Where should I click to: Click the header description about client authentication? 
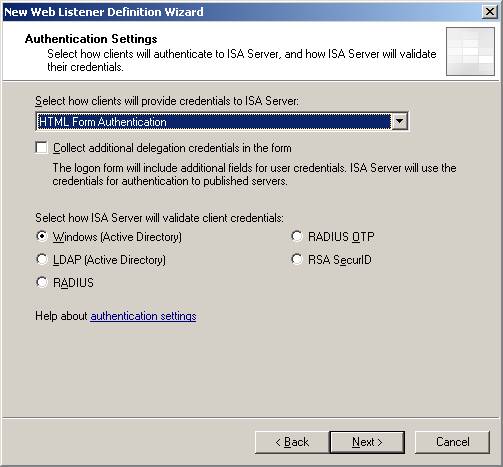[242, 60]
